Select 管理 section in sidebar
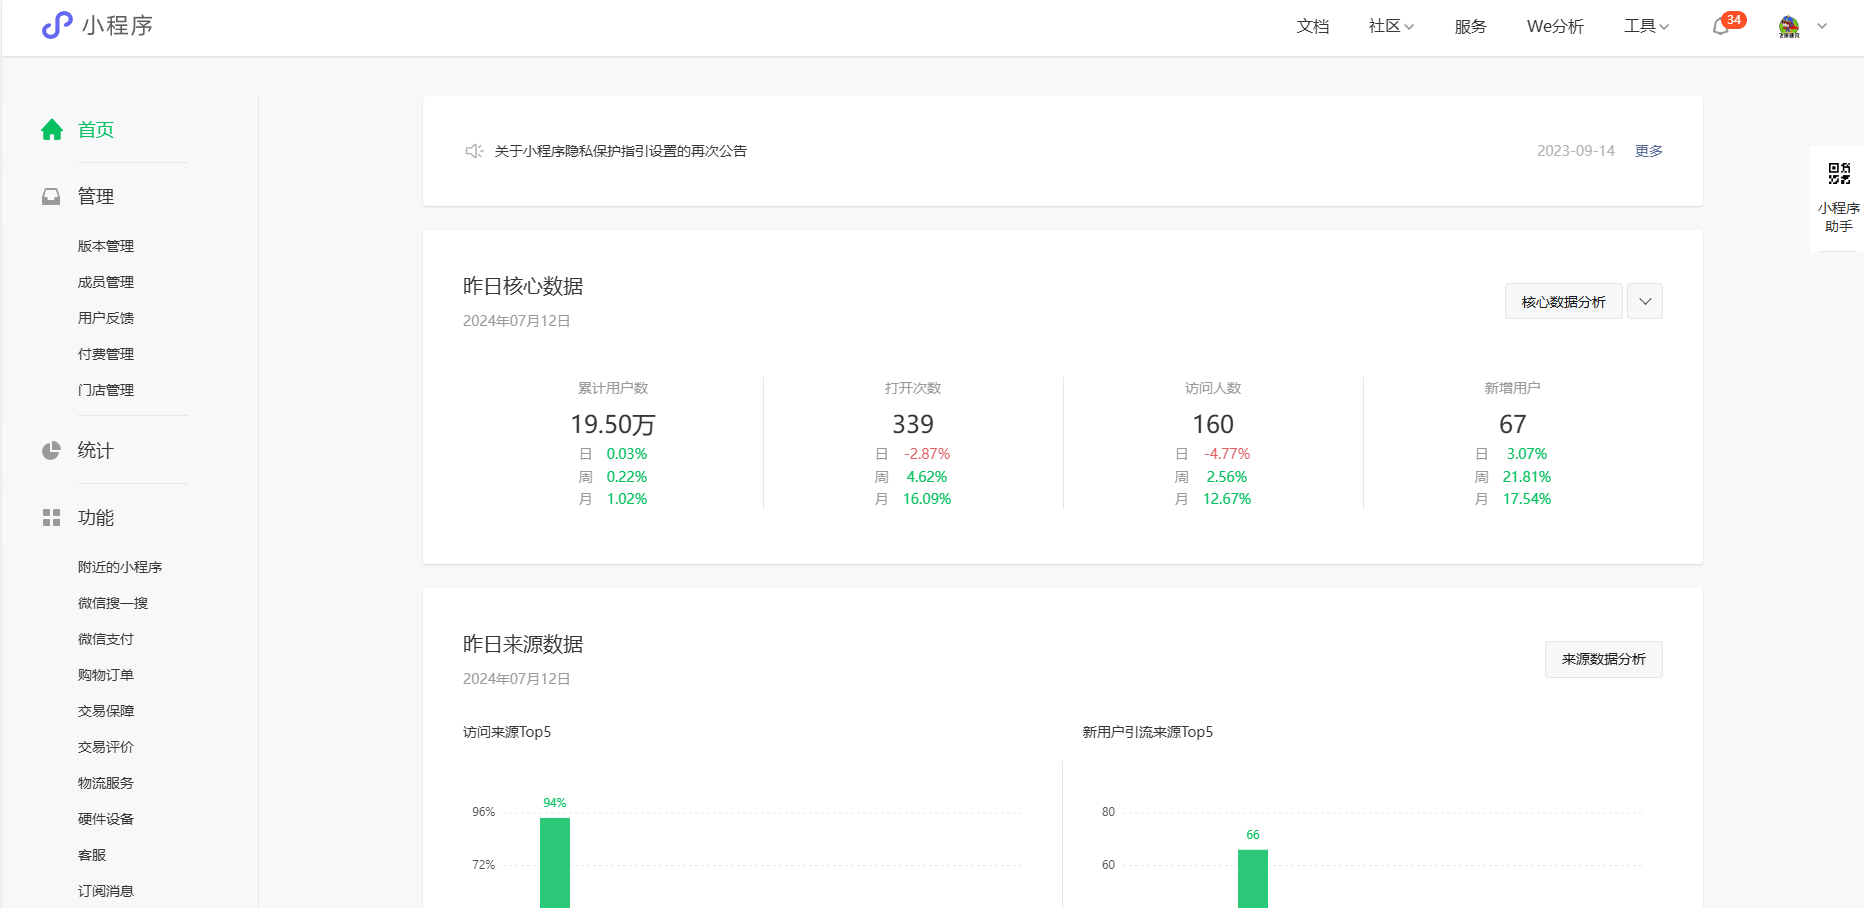 pos(96,196)
